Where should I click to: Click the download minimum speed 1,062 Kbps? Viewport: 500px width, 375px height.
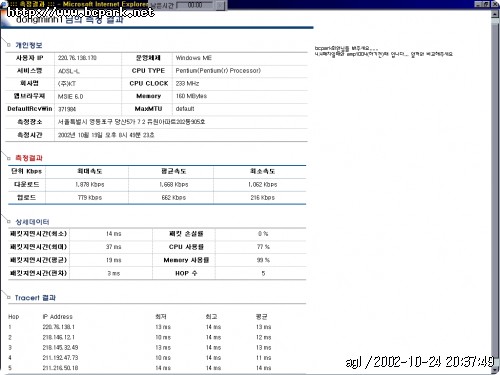click(263, 184)
